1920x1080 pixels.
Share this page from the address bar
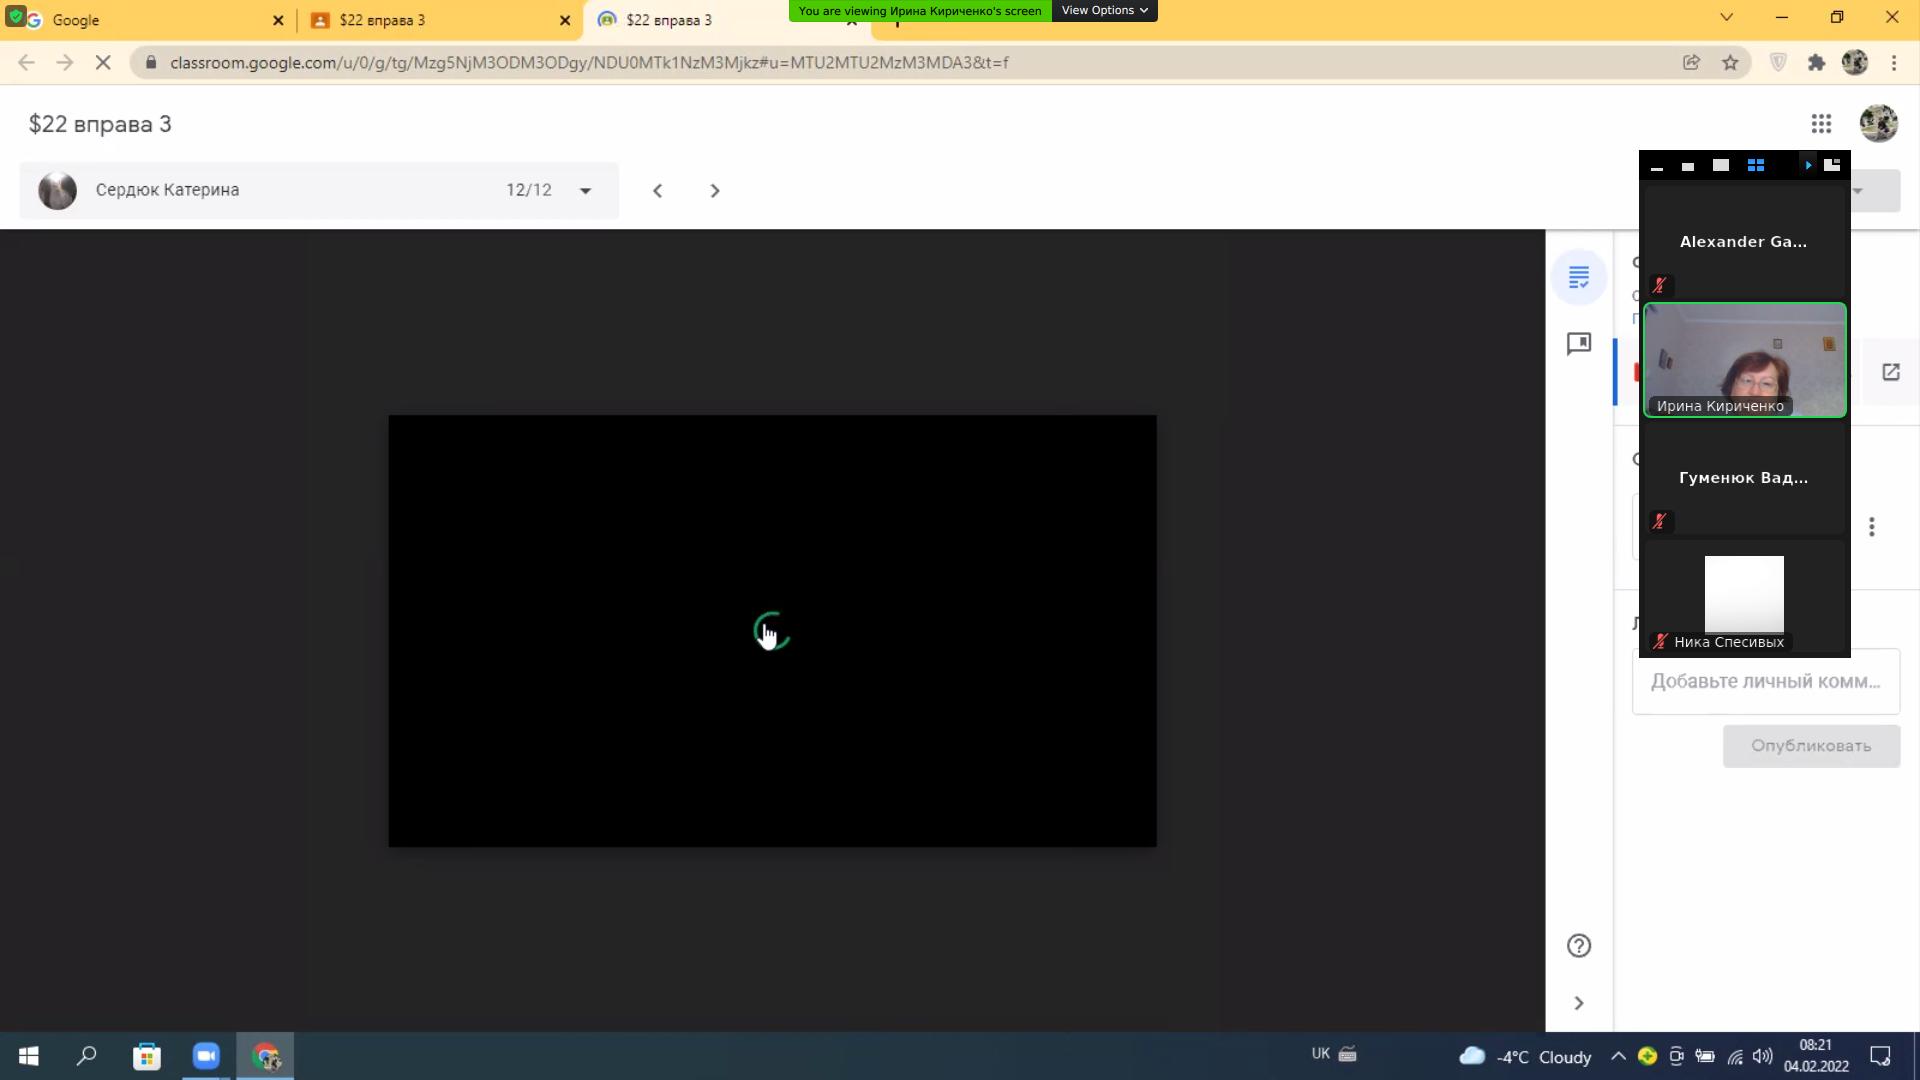tap(1691, 63)
